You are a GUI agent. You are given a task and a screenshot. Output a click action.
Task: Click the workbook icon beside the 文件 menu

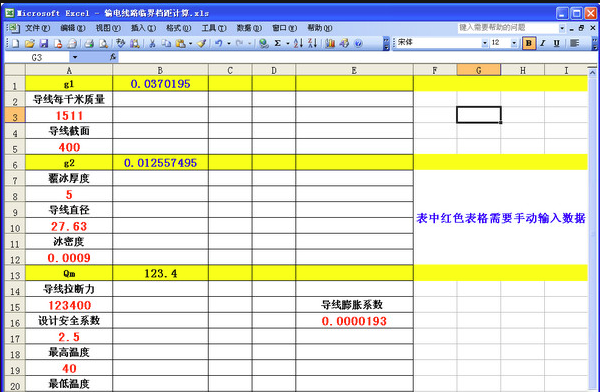click(x=14, y=28)
